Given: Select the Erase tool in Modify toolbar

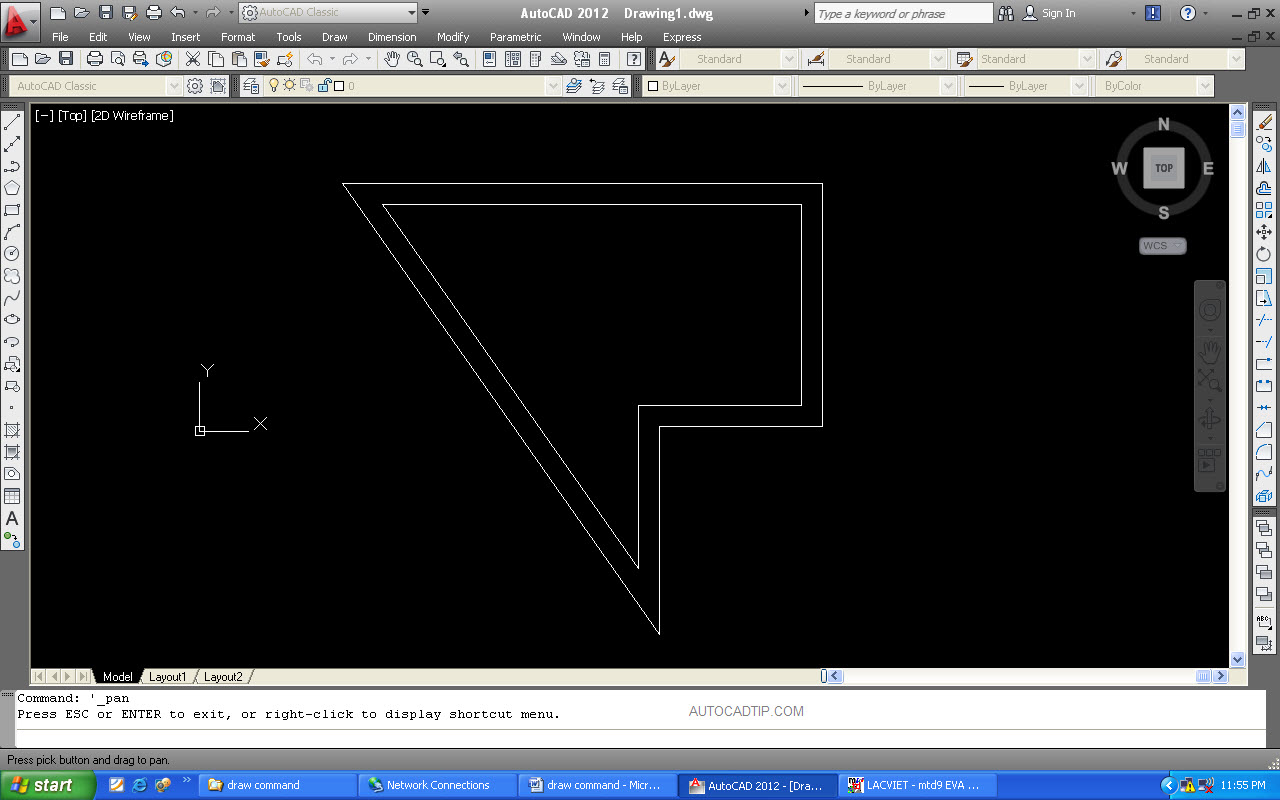Looking at the screenshot, I should pos(1264,122).
